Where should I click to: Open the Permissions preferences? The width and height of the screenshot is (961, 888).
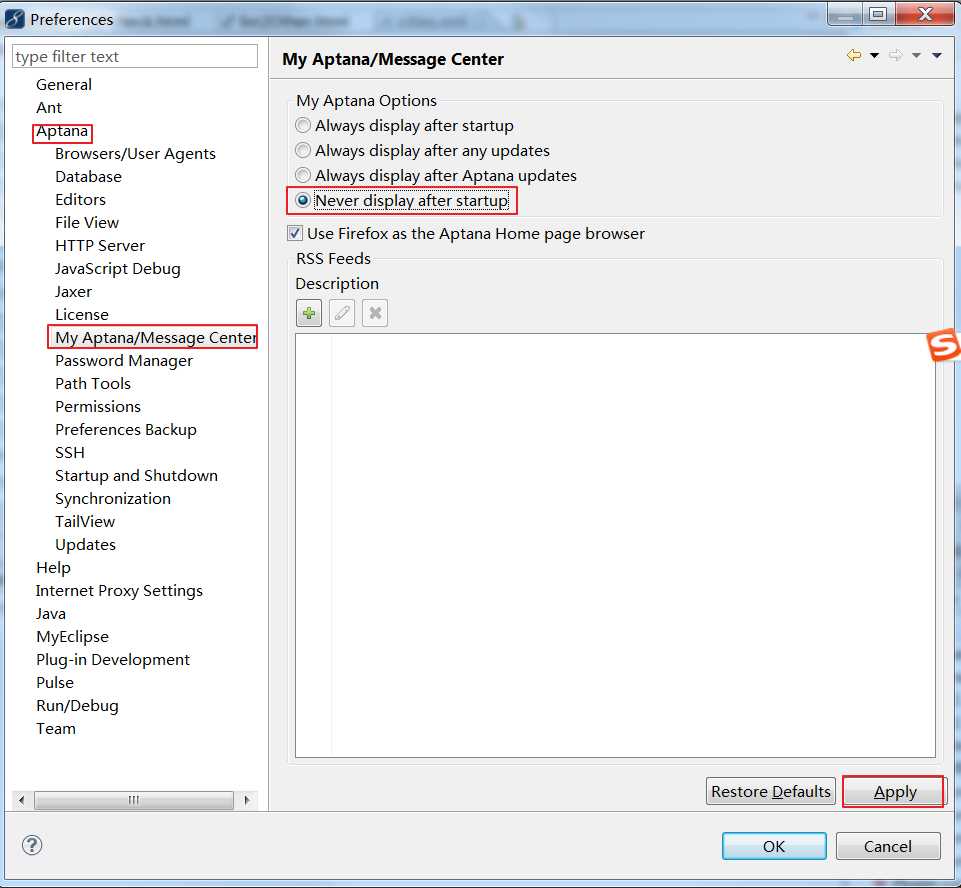pos(98,407)
